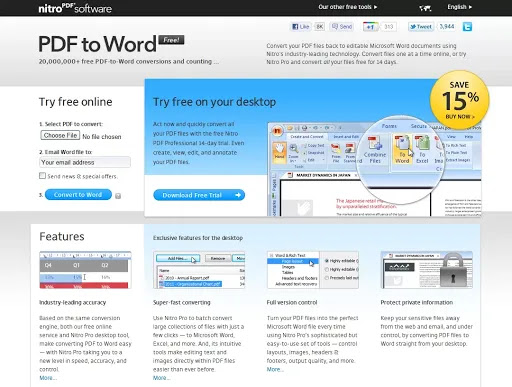Screen dimensions: 512x387
Task: Click 'More...' under Full version control
Action: (275, 369)
